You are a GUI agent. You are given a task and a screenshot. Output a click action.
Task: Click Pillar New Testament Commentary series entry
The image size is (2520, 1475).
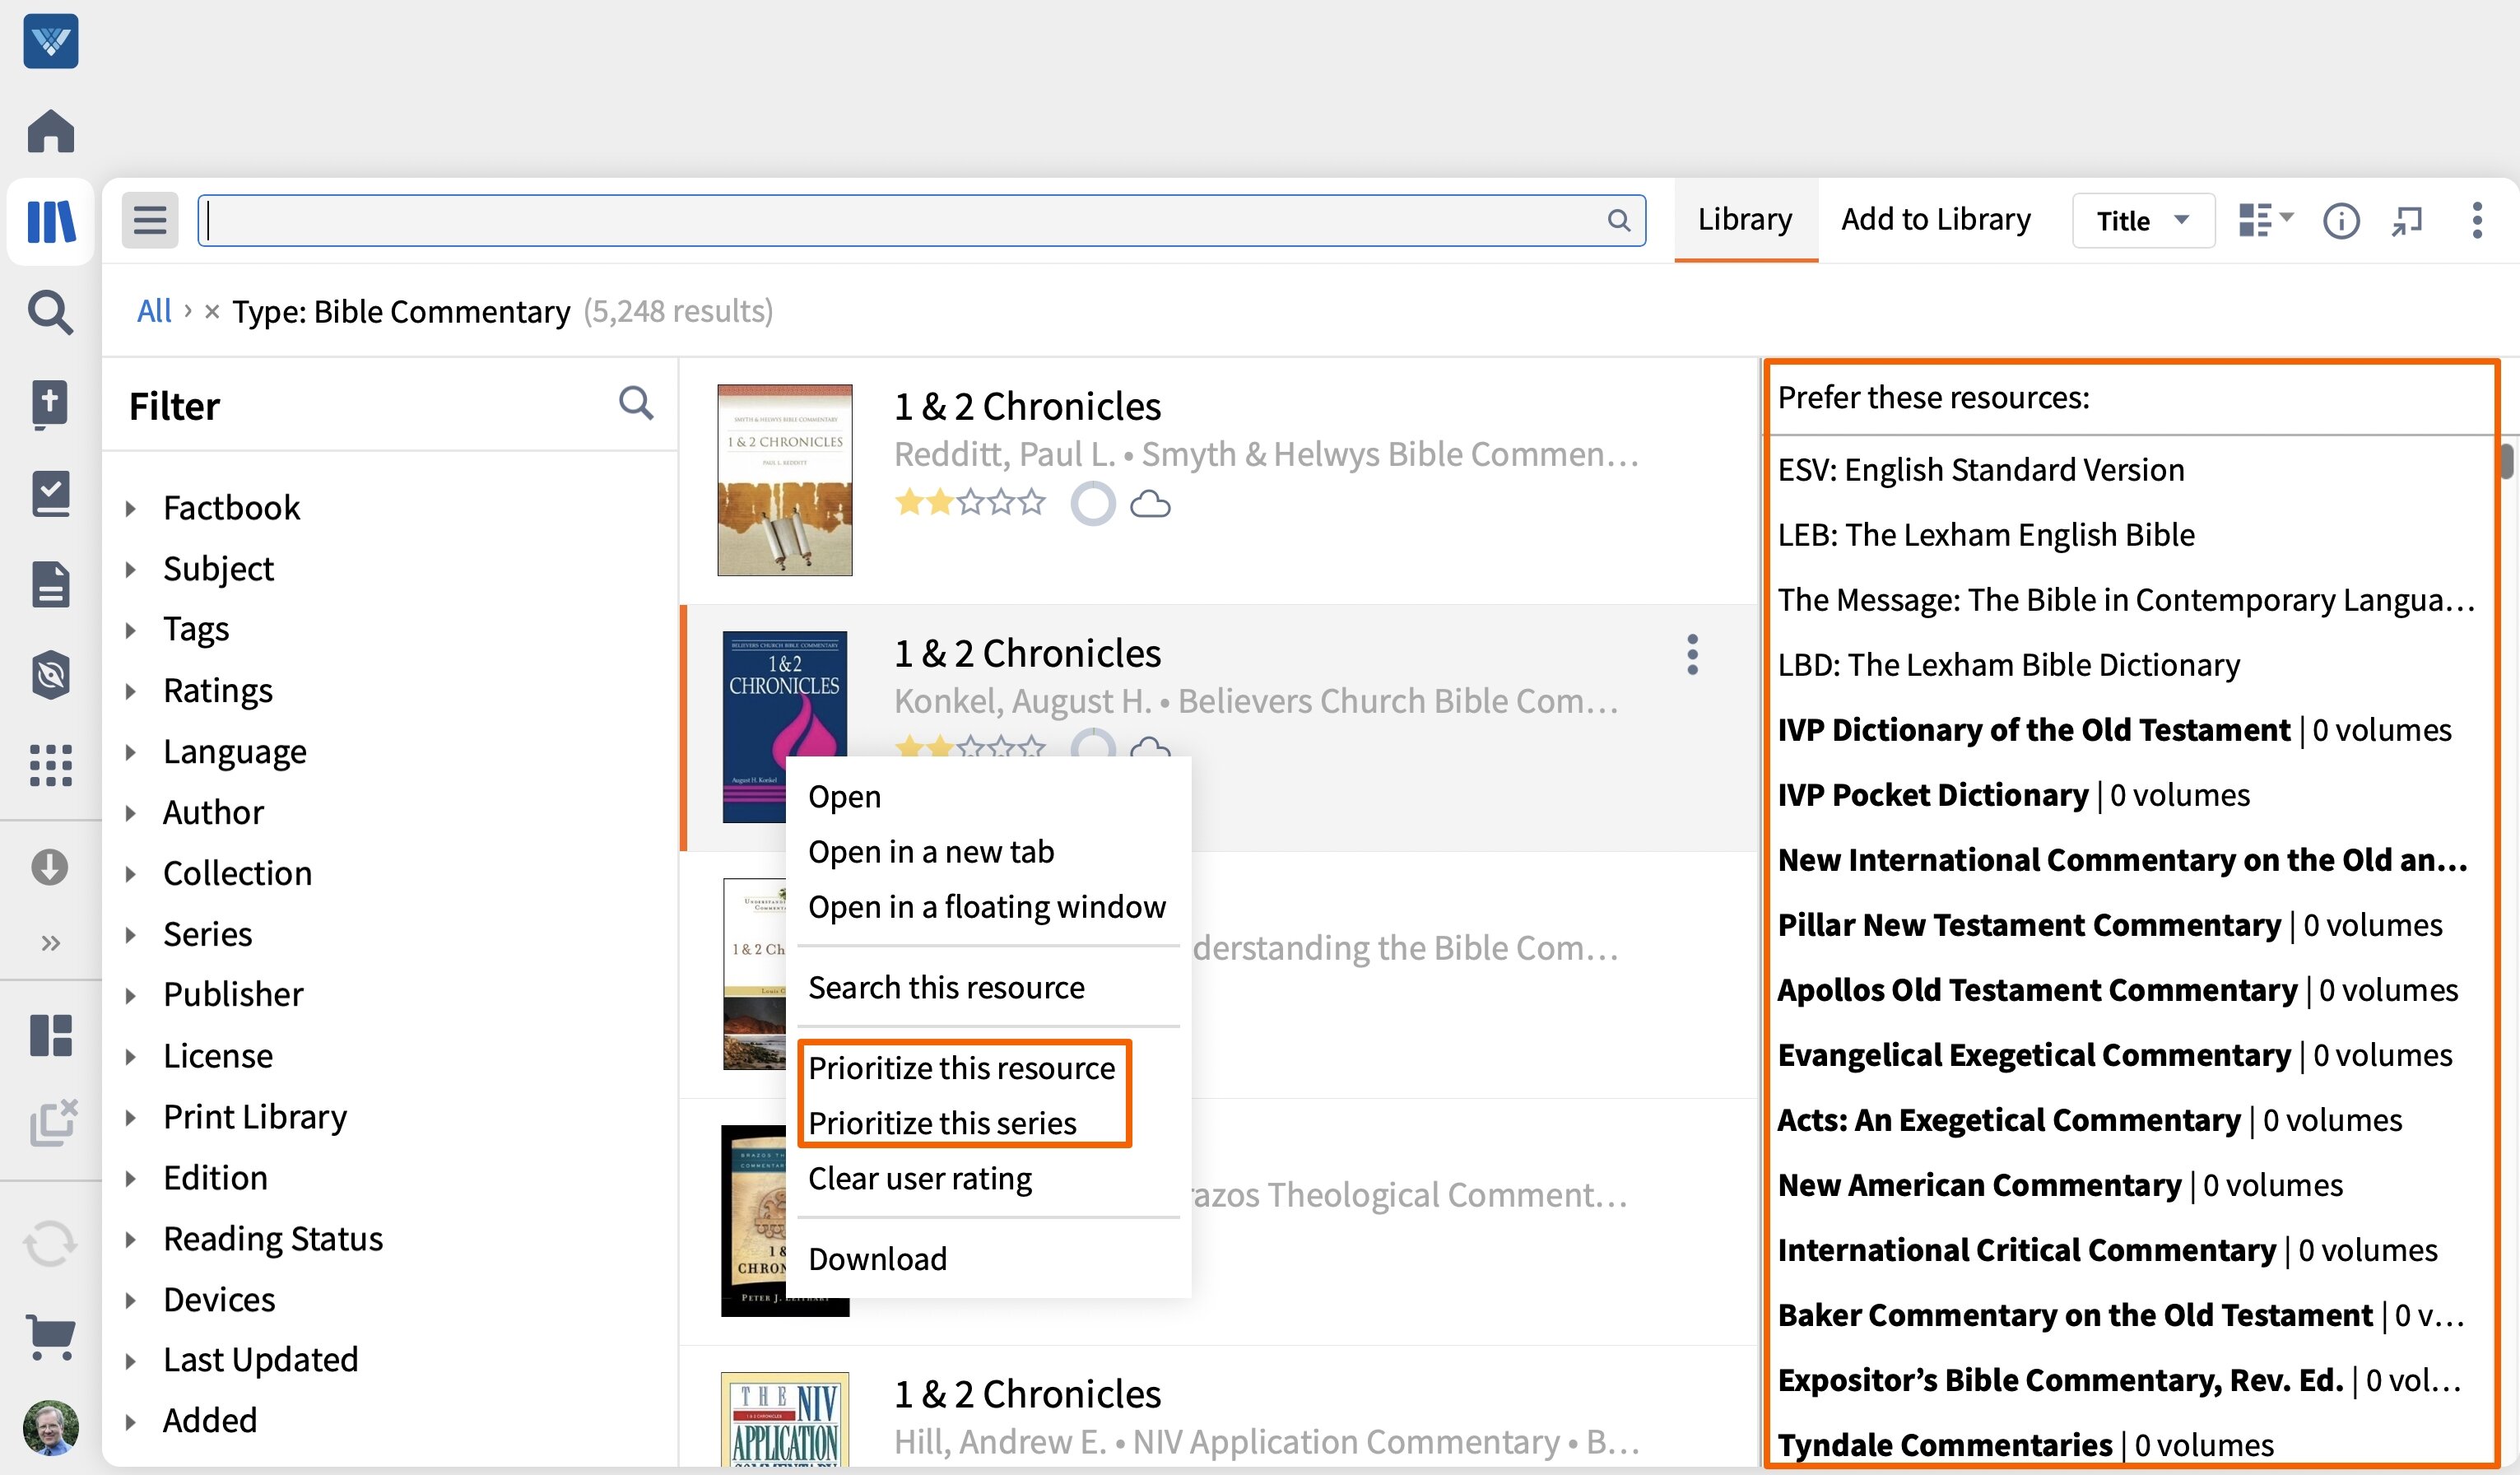[x=2110, y=925]
